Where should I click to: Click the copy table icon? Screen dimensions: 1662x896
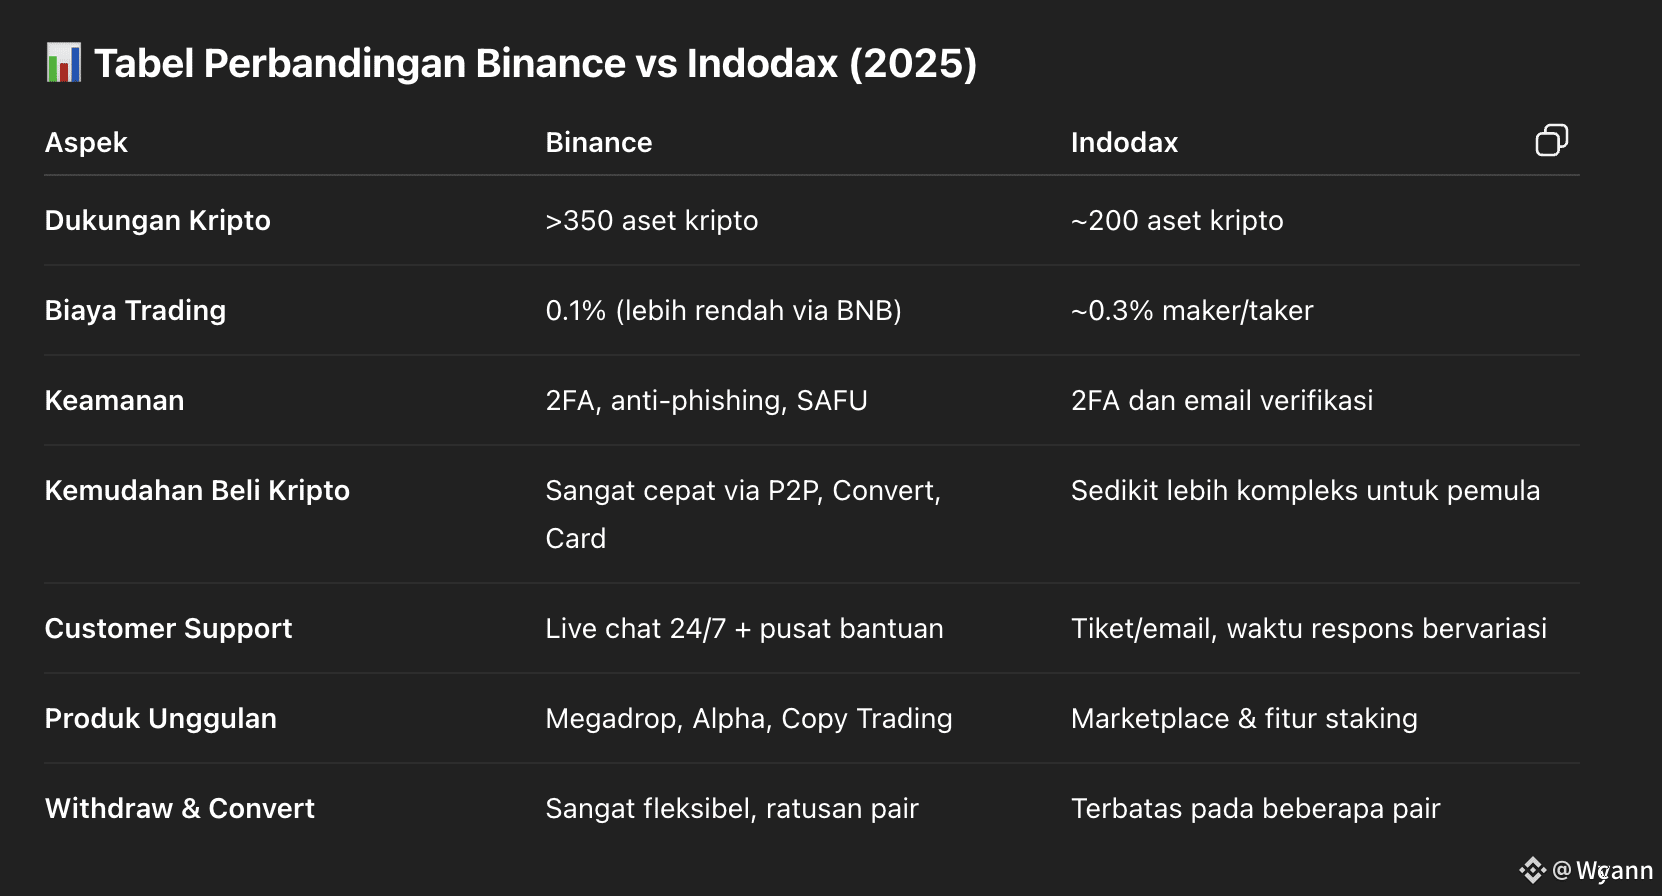[1551, 141]
